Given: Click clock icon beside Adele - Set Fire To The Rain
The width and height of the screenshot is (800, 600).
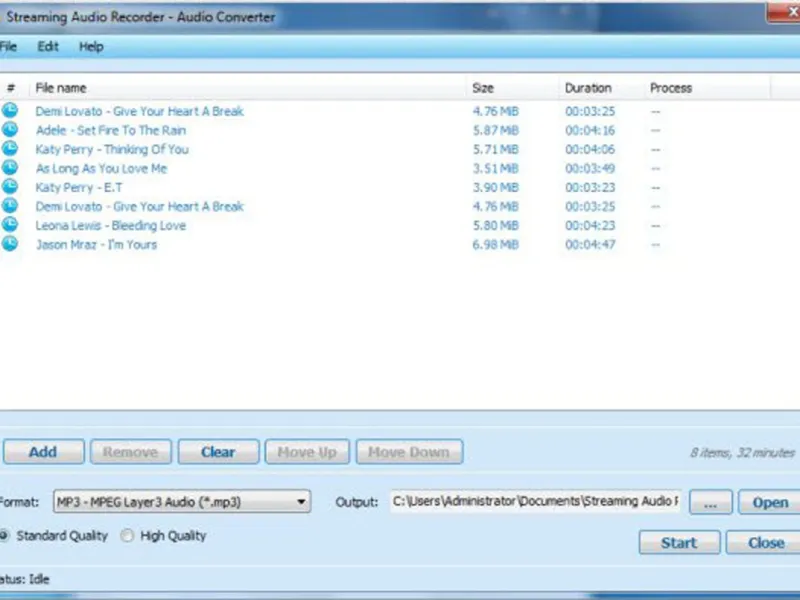Looking at the screenshot, I should [10, 130].
